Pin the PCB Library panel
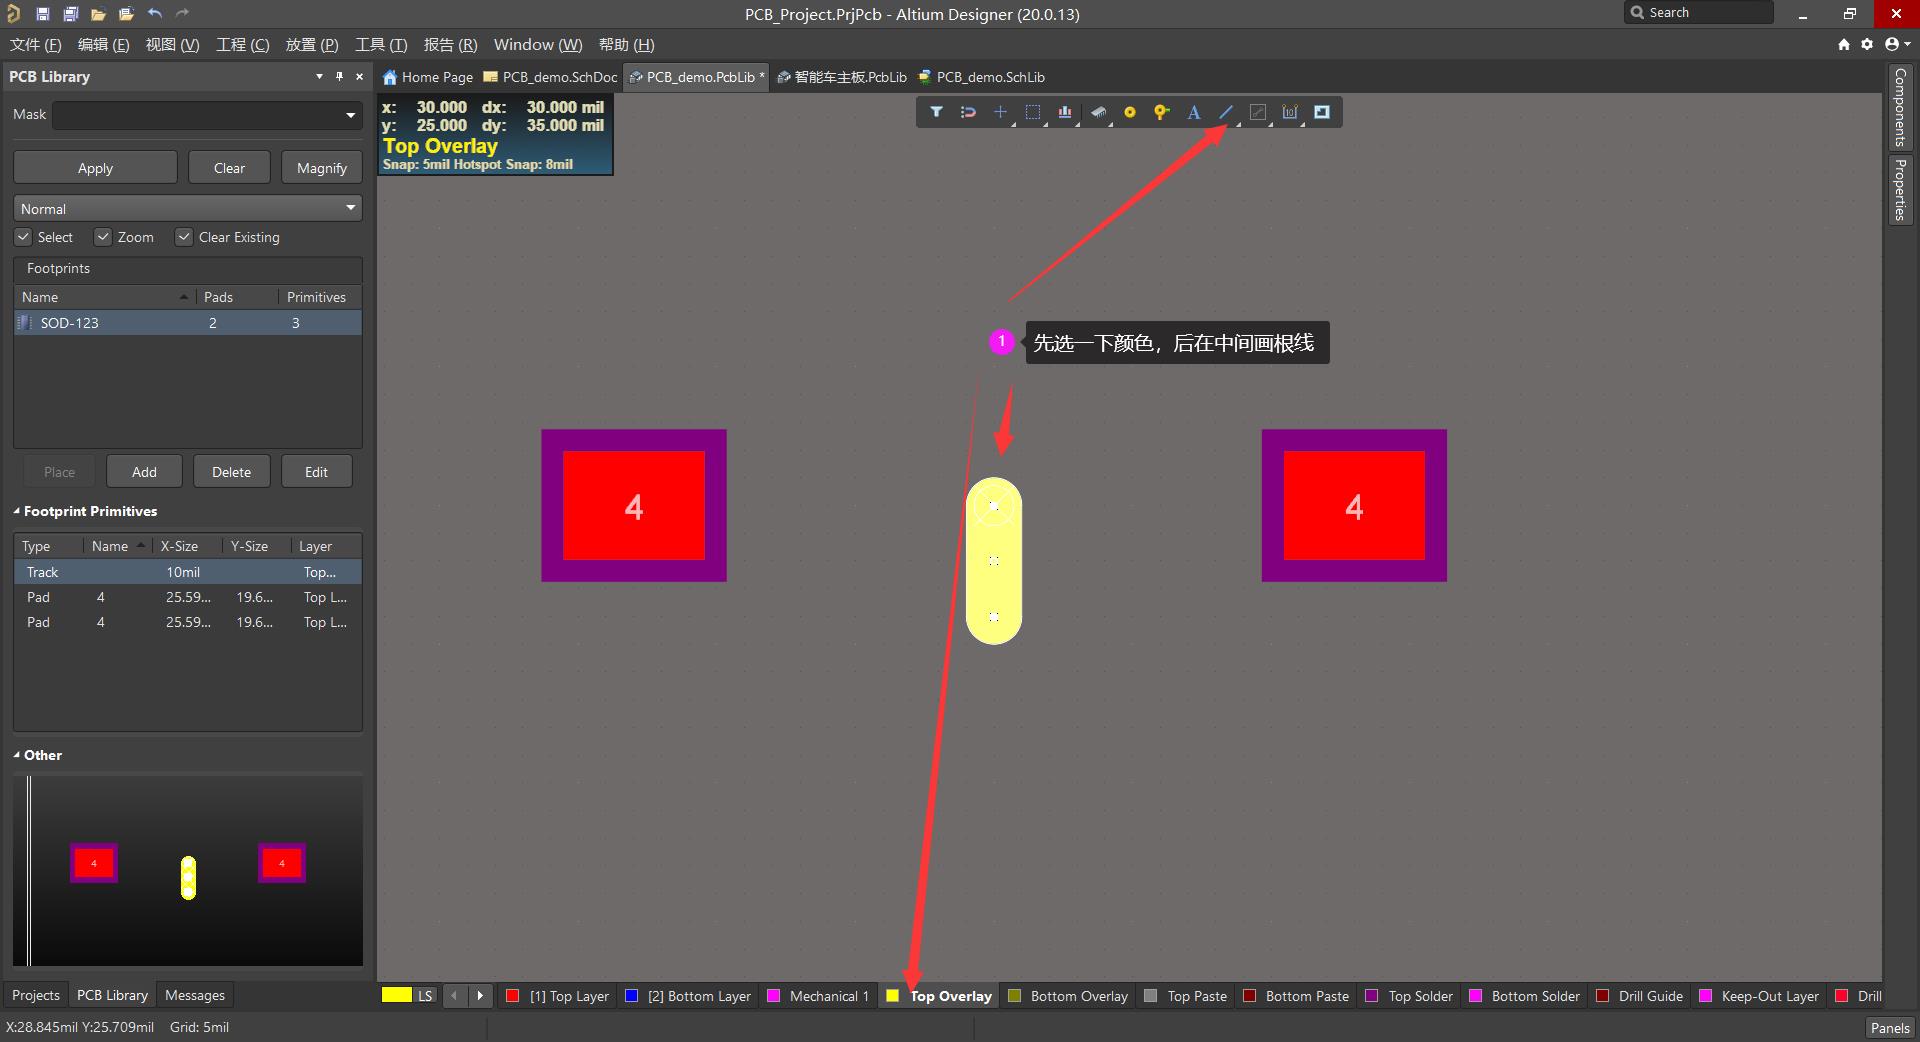This screenshot has width=1920, height=1042. (x=339, y=76)
